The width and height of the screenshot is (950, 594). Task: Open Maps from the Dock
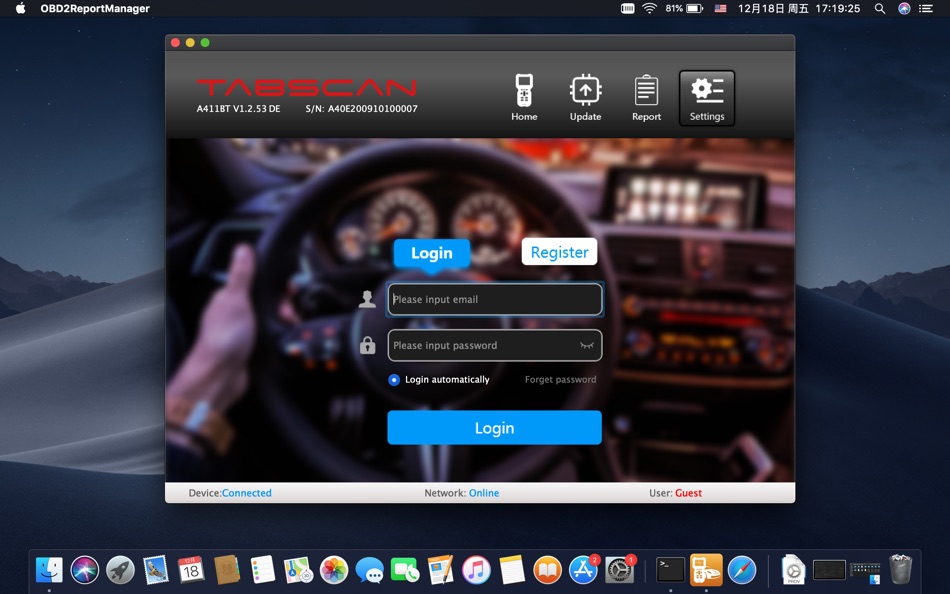[x=298, y=570]
